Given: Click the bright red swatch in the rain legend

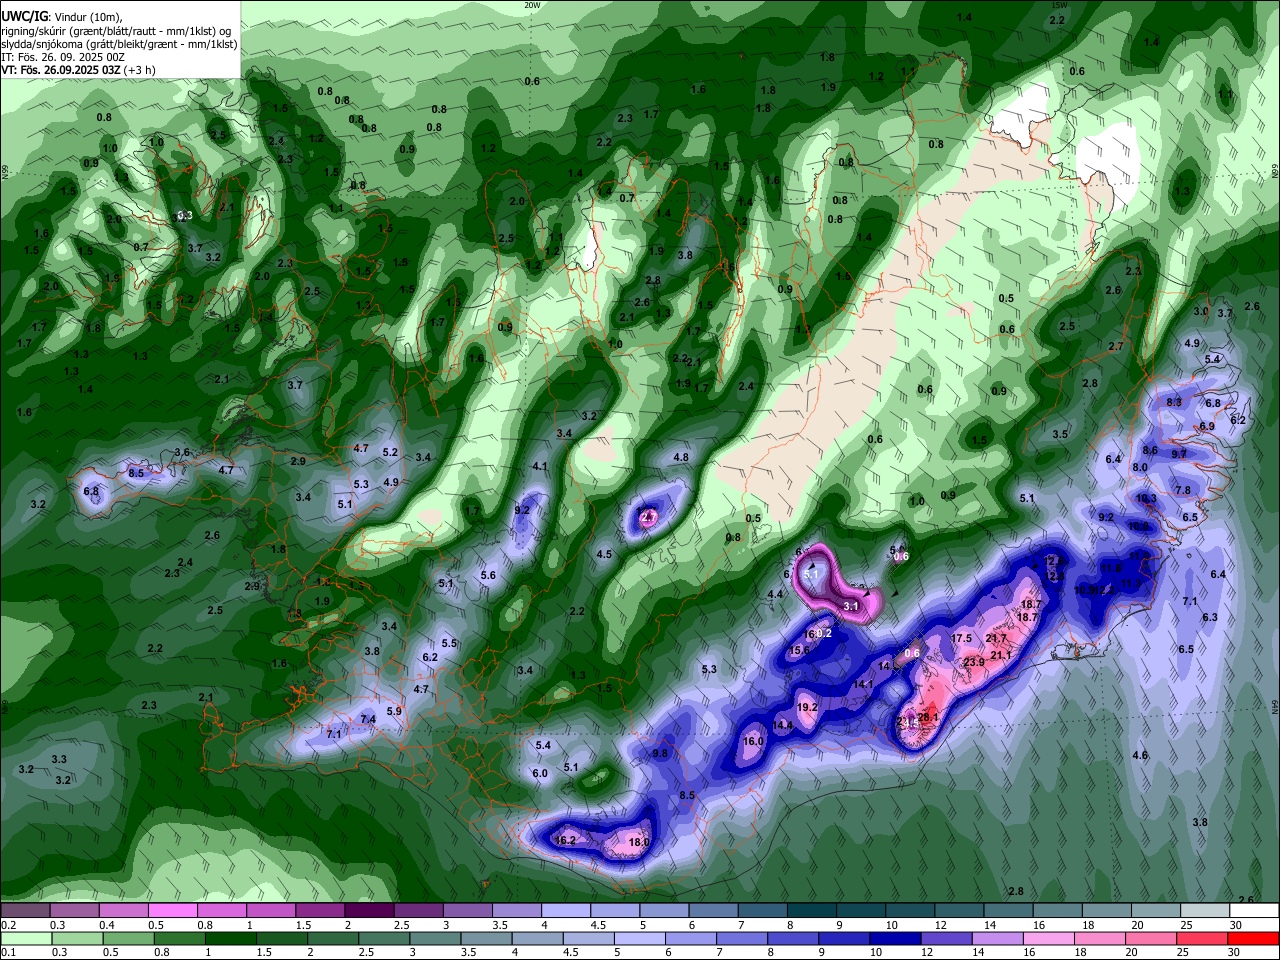Looking at the screenshot, I should click(1255, 939).
